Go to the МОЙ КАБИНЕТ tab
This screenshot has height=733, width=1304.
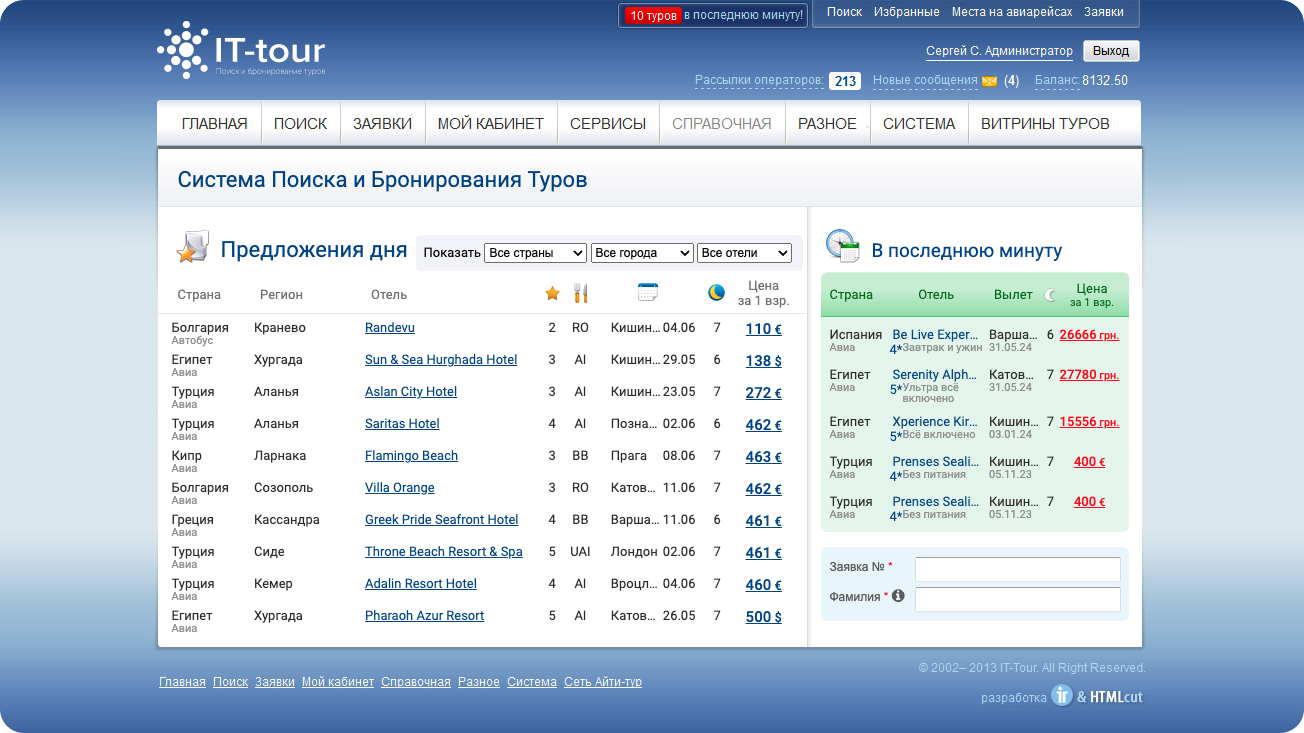coord(491,124)
